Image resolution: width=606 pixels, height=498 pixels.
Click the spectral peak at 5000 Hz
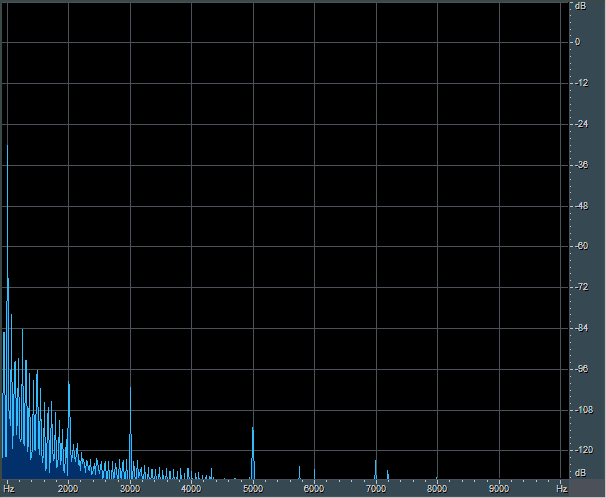[x=253, y=453]
